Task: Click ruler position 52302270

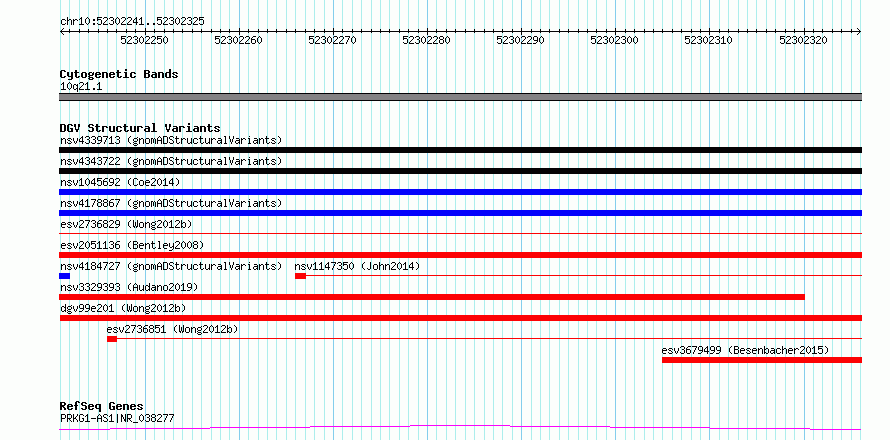Action: (333, 40)
